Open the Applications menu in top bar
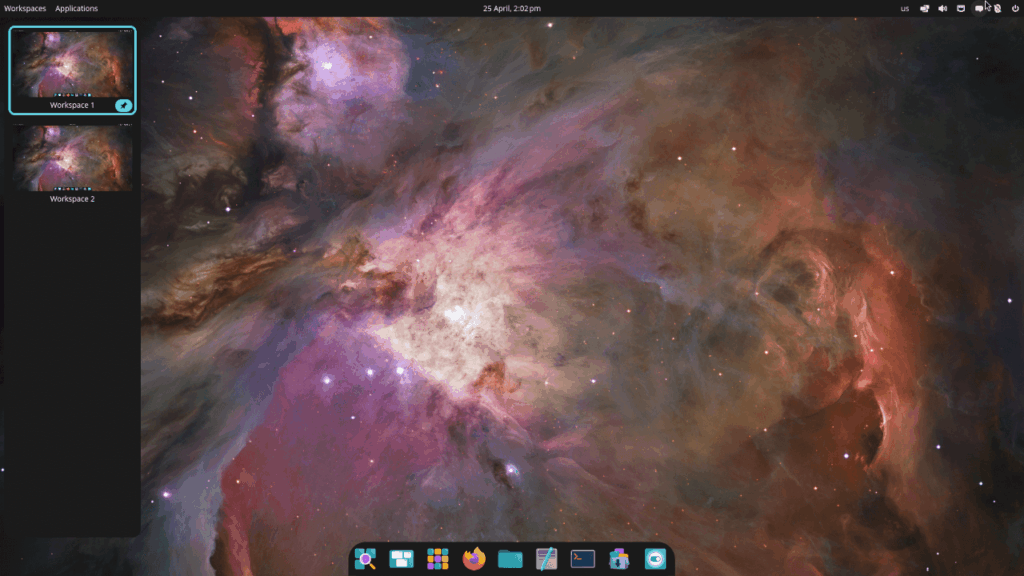Image resolution: width=1024 pixels, height=576 pixels. (76, 8)
